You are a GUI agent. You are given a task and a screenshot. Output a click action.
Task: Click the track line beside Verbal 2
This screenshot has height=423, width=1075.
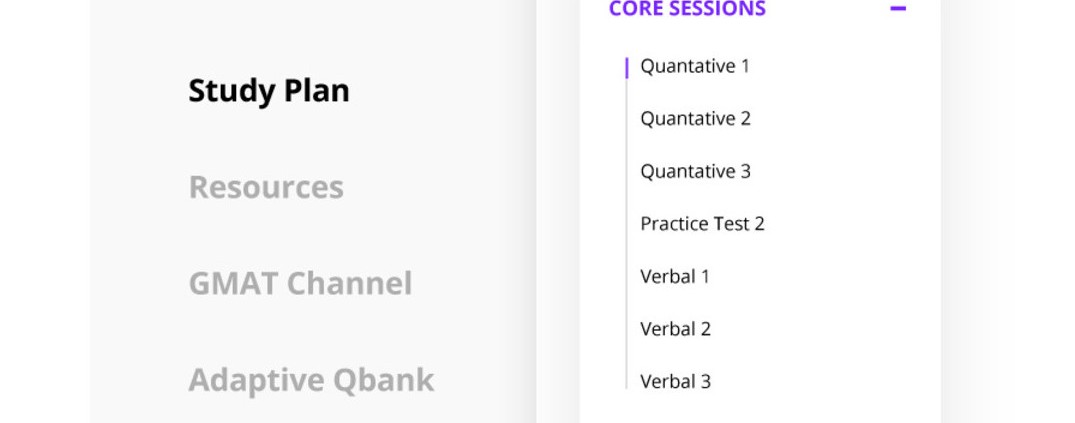627,329
